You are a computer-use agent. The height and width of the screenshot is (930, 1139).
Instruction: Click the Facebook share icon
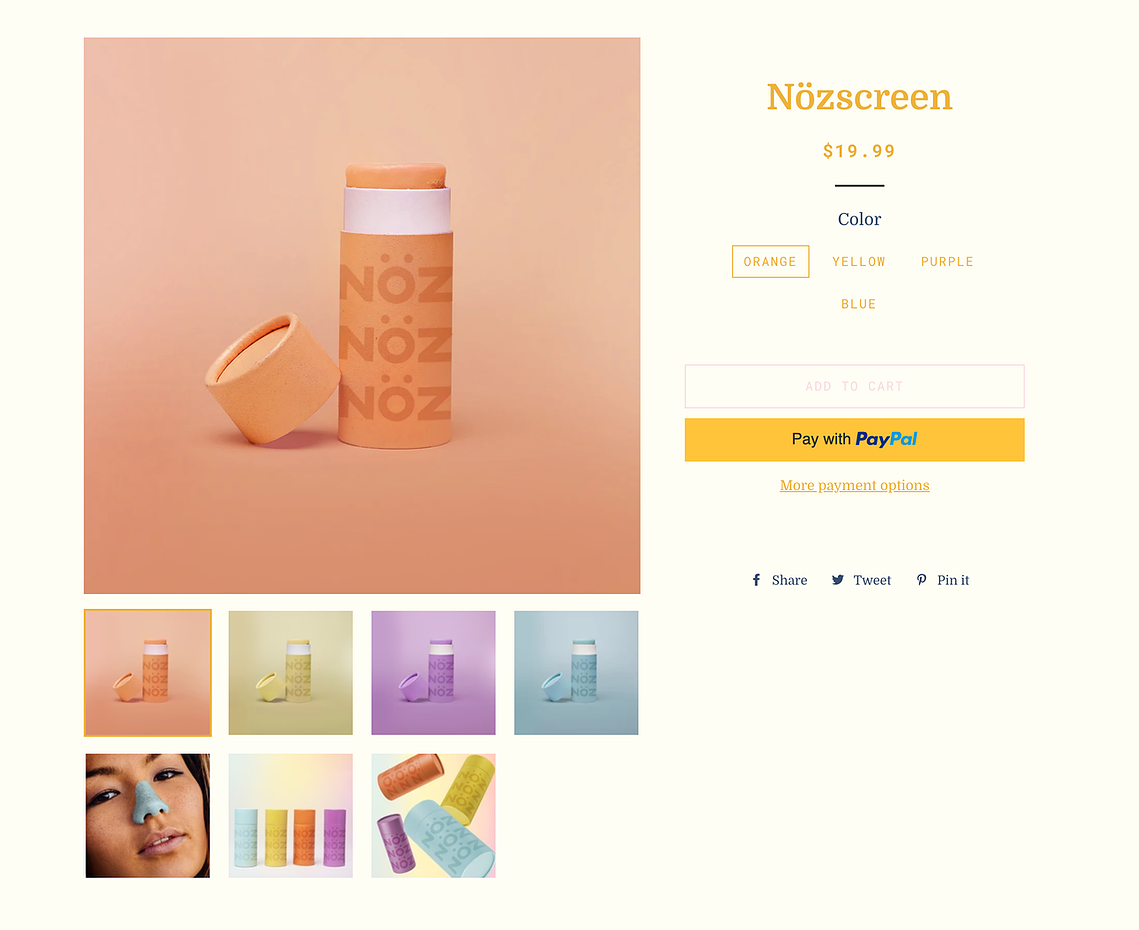(x=756, y=580)
